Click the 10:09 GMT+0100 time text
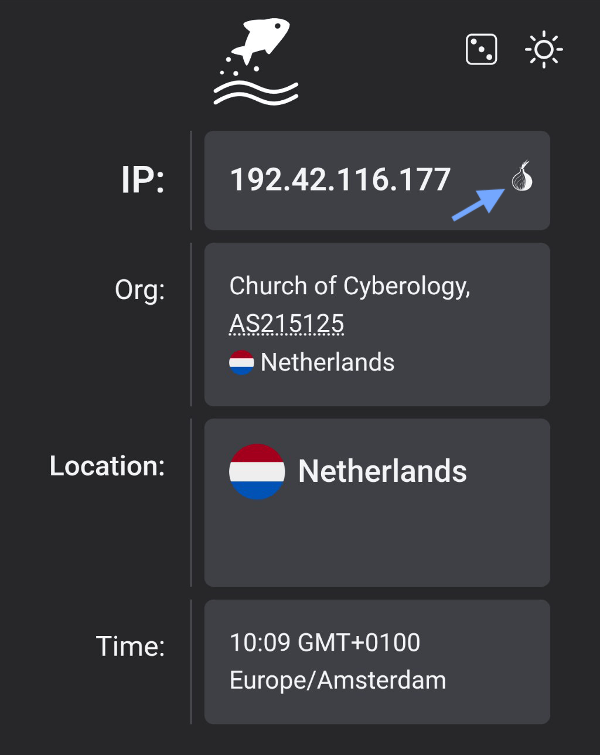Image resolution: width=600 pixels, height=755 pixels. pos(325,642)
